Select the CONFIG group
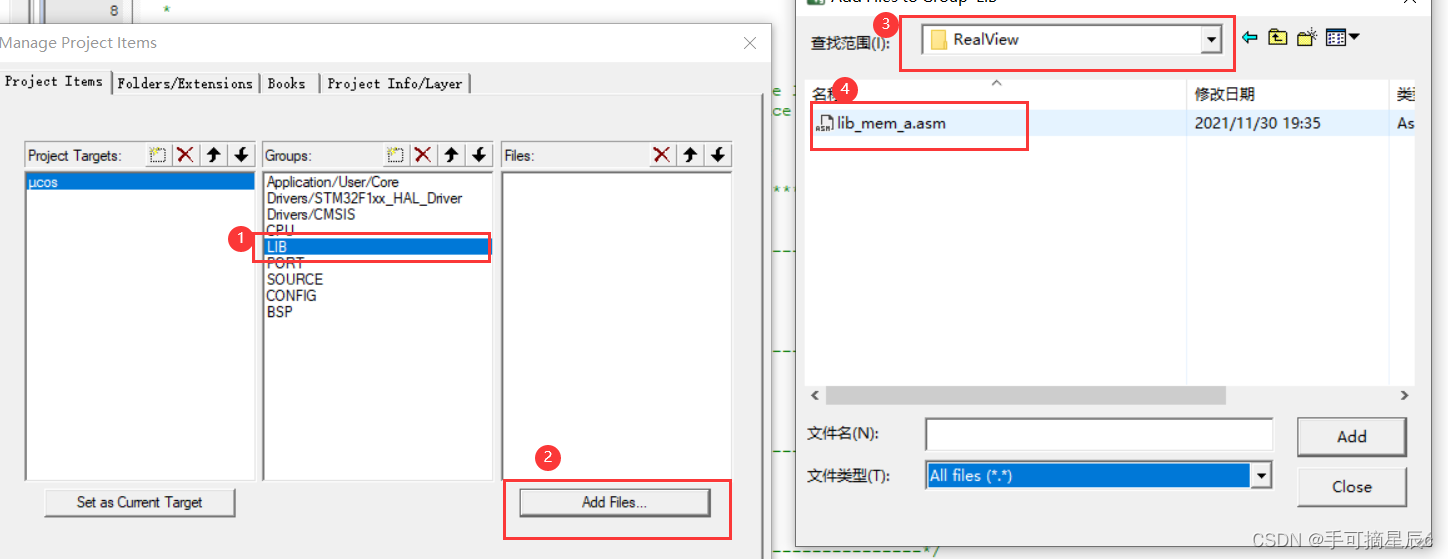The height and width of the screenshot is (559, 1448). [x=291, y=295]
